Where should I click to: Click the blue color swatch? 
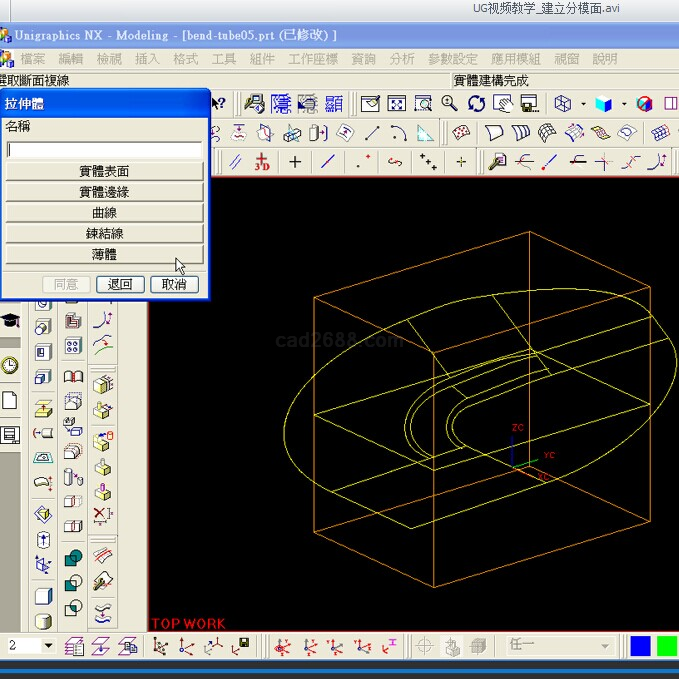640,646
